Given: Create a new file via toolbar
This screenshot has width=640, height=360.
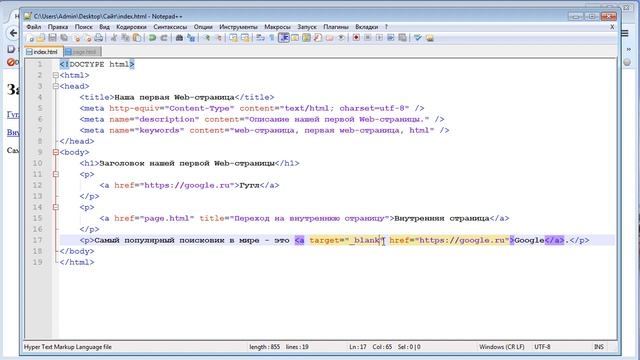Looking at the screenshot, I should (x=29, y=38).
